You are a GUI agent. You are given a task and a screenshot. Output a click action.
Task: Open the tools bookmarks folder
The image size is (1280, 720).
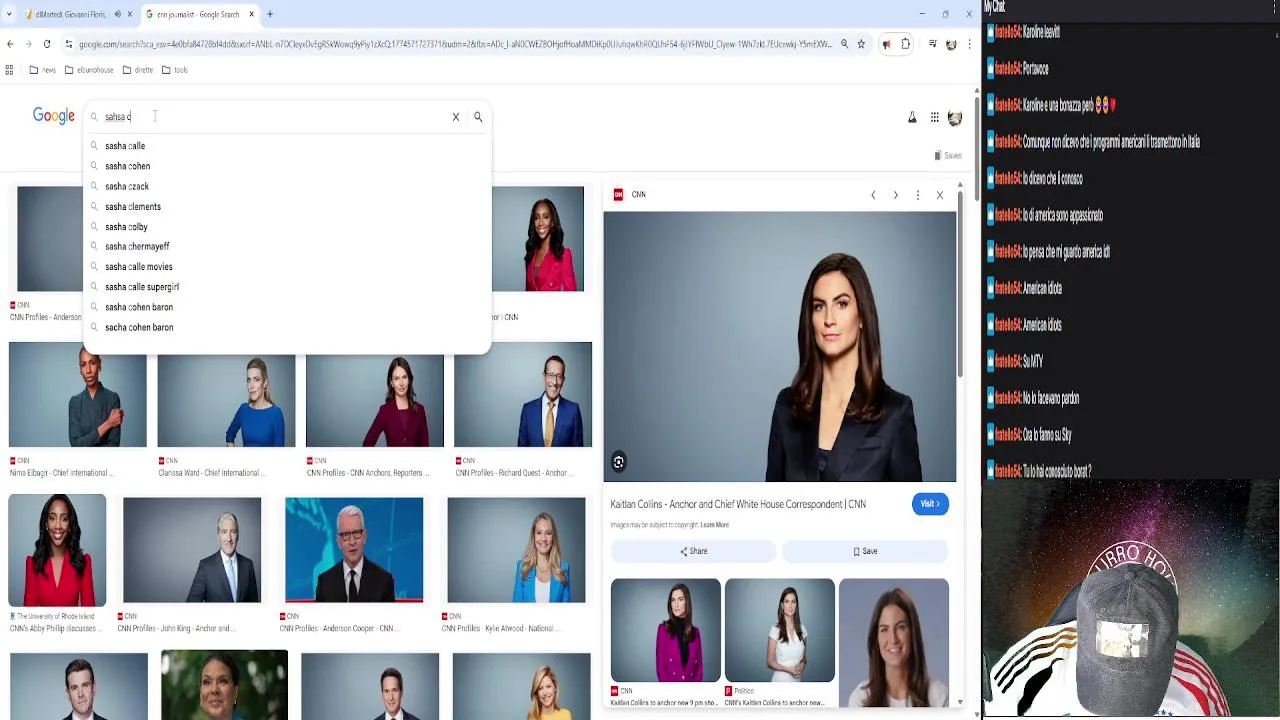[x=174, y=70]
